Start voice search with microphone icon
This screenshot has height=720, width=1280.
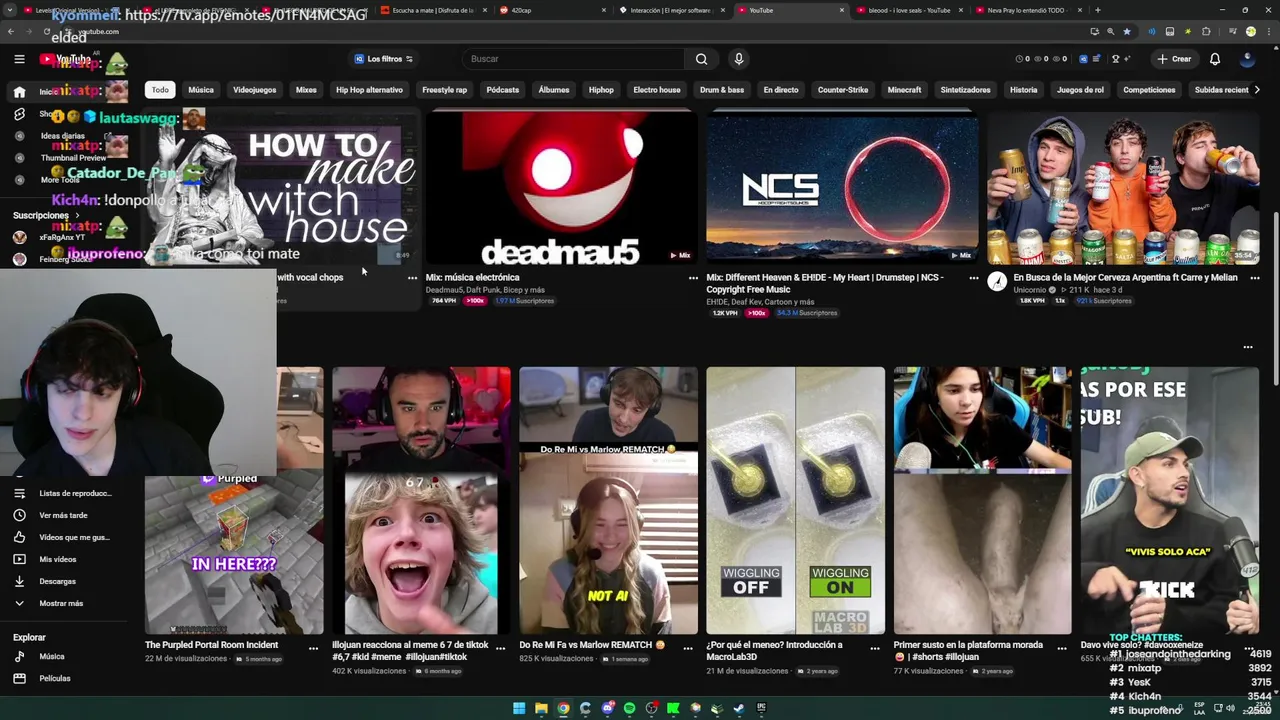click(x=739, y=59)
